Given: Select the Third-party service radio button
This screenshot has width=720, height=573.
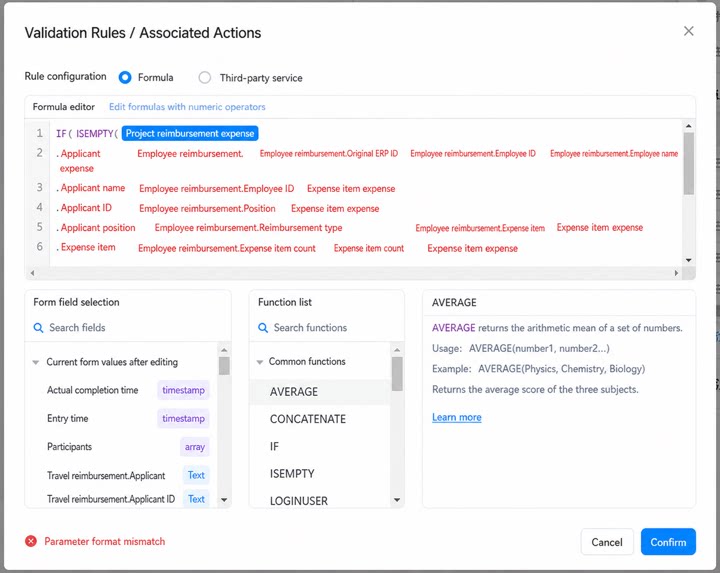Looking at the screenshot, I should click(205, 78).
